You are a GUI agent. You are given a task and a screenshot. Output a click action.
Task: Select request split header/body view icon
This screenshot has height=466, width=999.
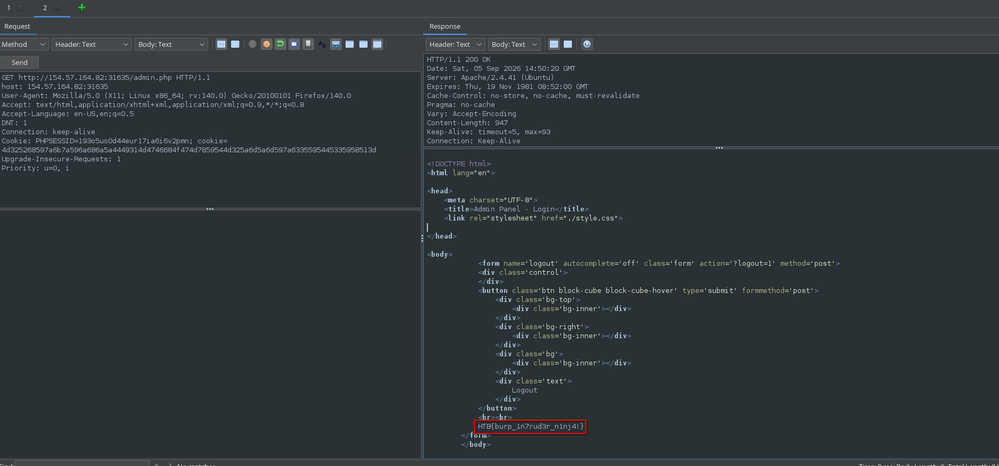coord(222,45)
